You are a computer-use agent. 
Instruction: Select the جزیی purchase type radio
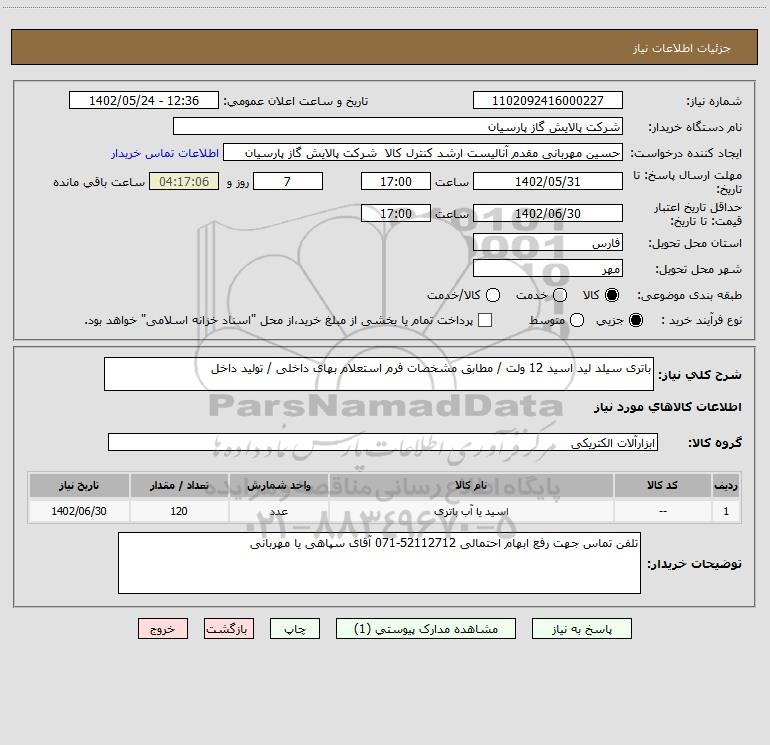click(635, 320)
